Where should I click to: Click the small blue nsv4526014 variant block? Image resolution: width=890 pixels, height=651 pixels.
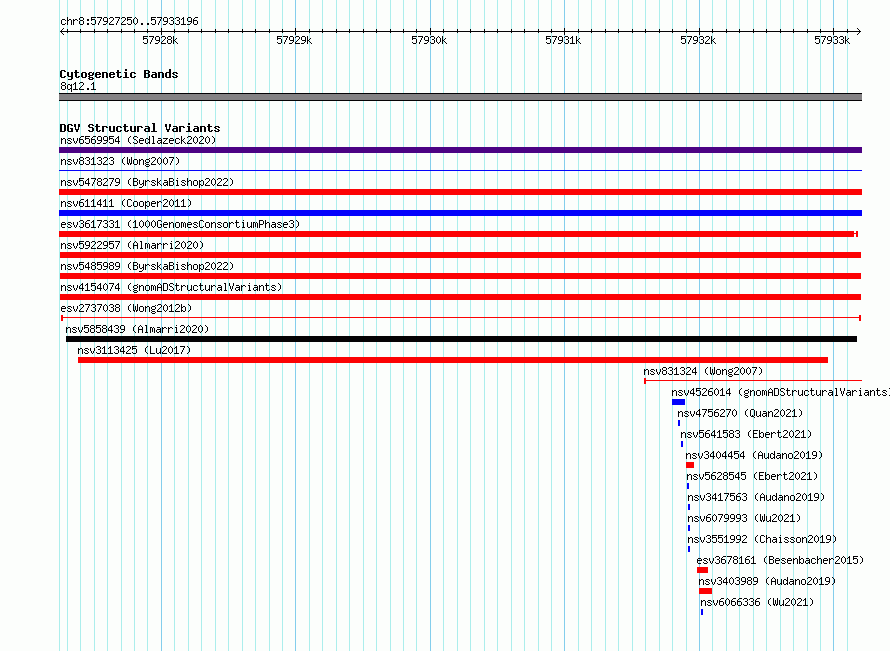(x=678, y=402)
